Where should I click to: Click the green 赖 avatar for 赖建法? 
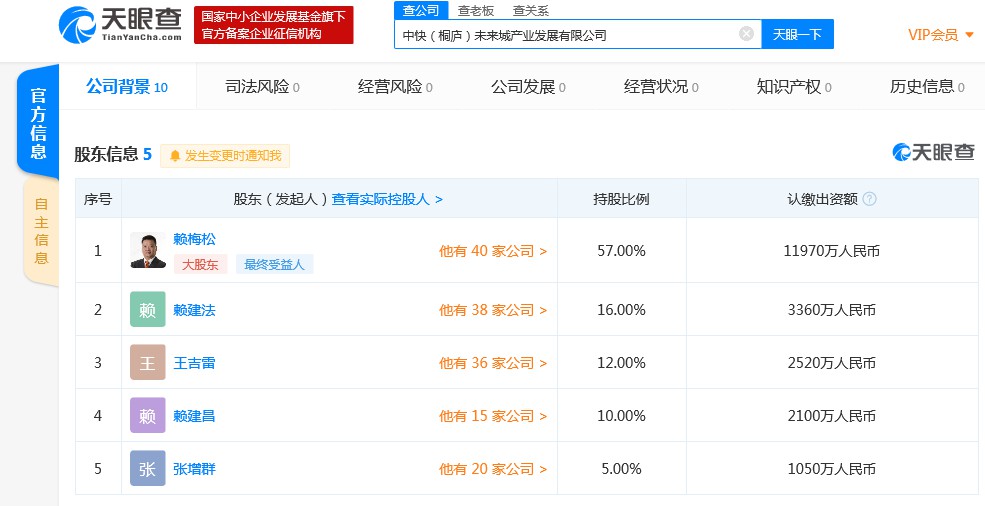click(x=148, y=309)
